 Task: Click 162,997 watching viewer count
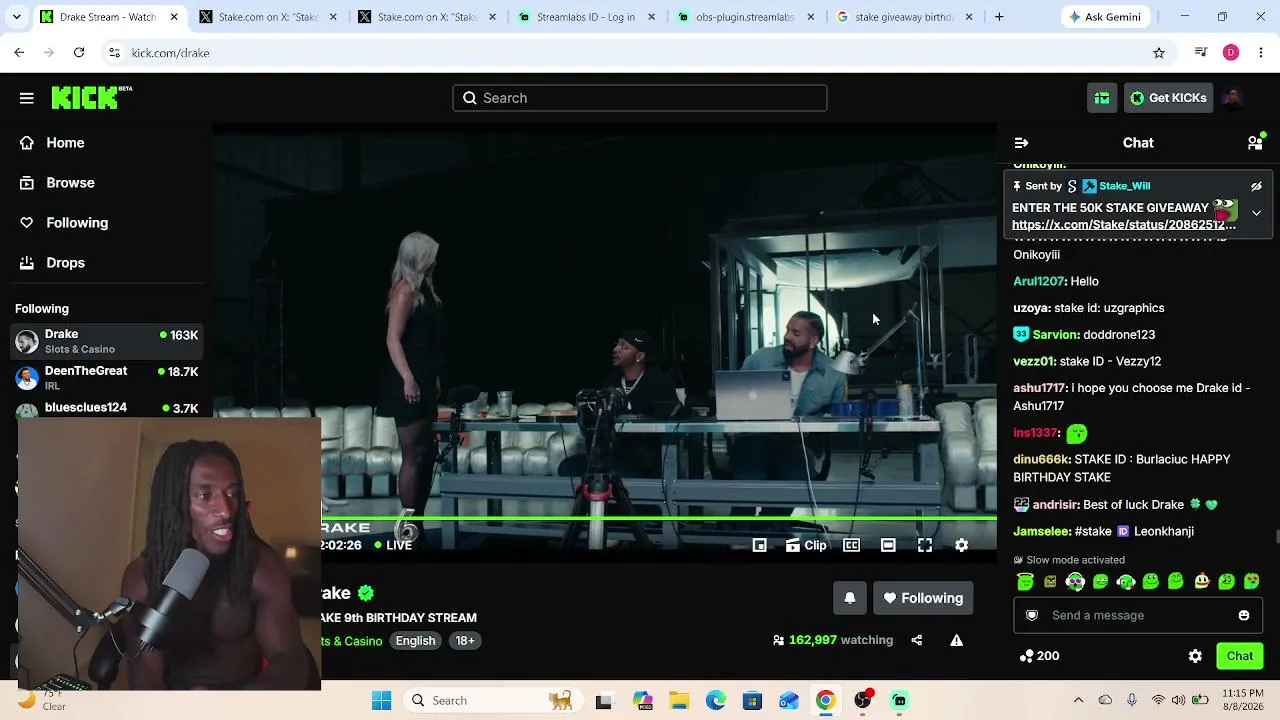tap(833, 640)
